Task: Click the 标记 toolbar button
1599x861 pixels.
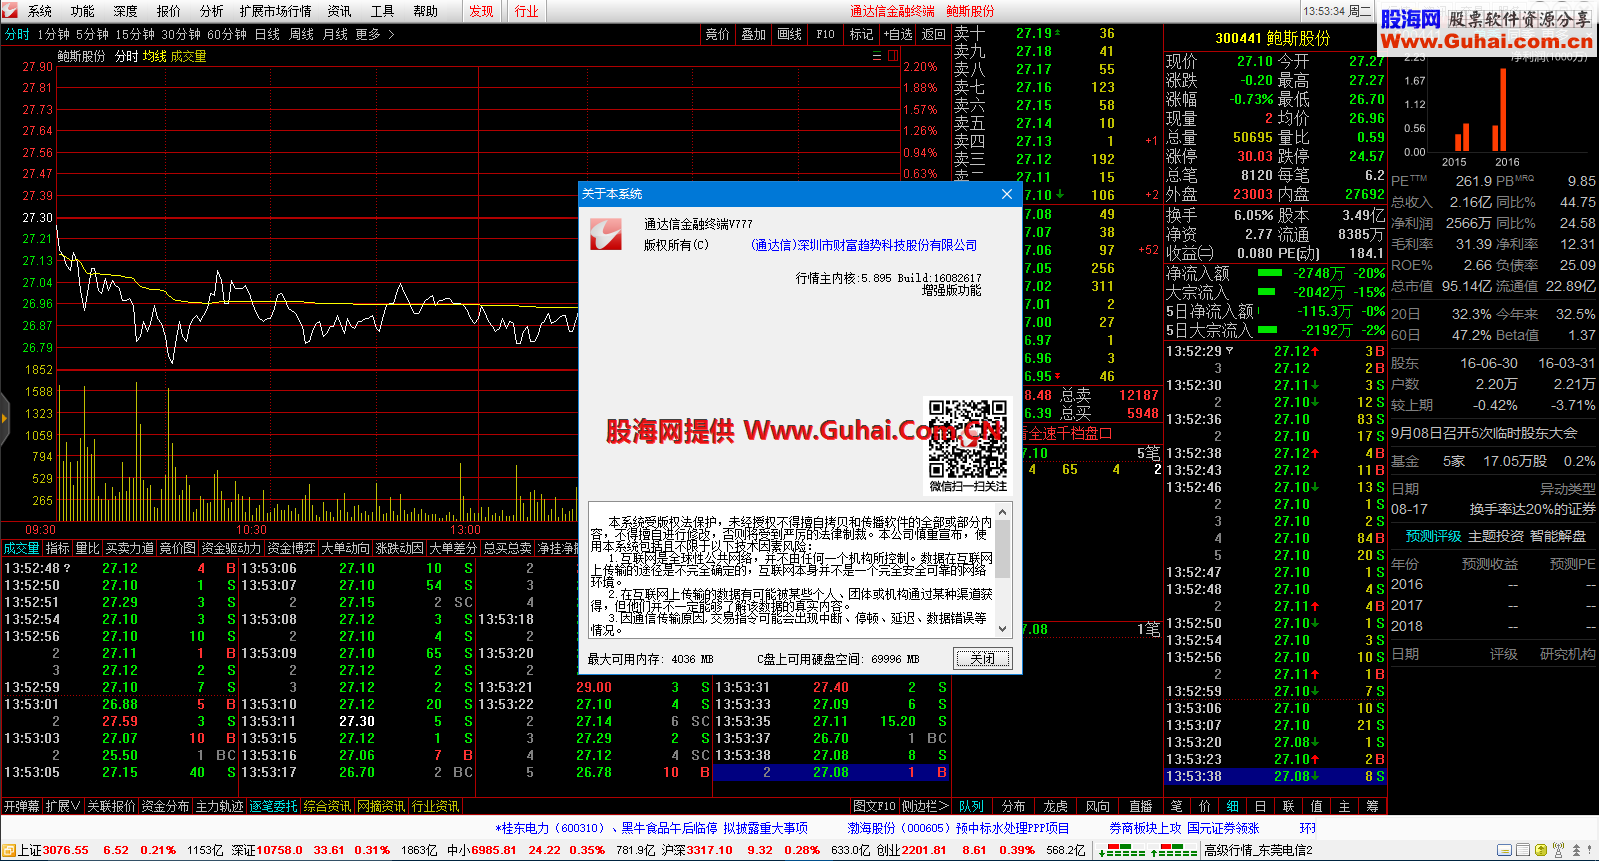Action: 862,34
